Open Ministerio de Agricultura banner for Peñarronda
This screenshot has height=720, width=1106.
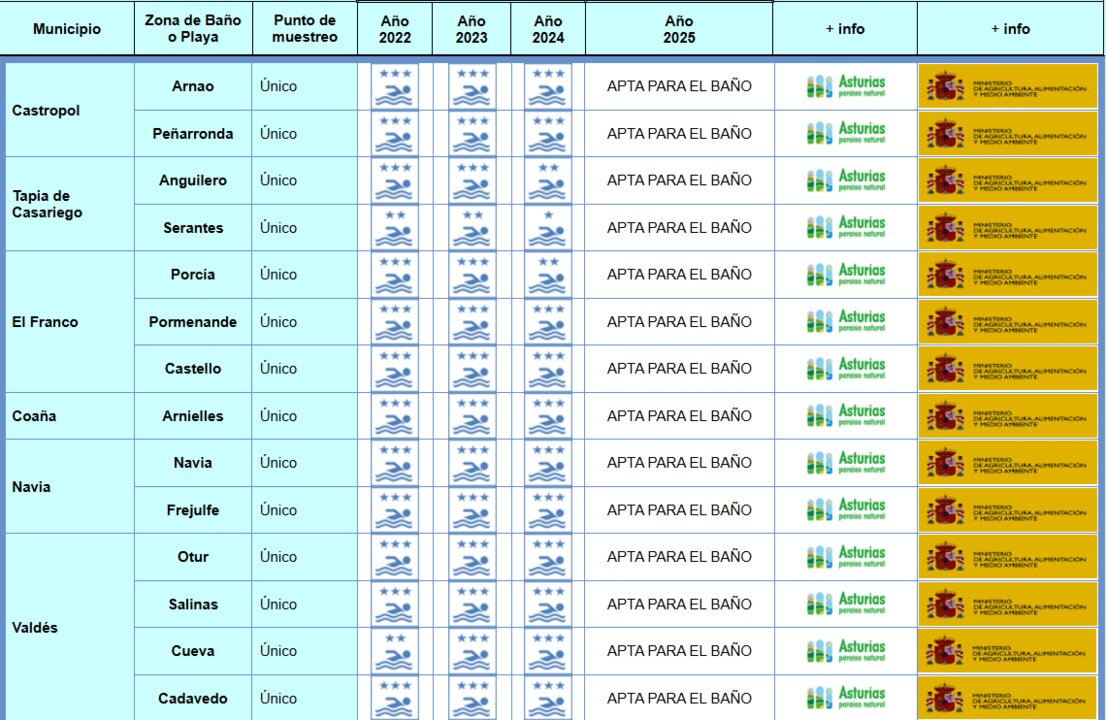1008,133
